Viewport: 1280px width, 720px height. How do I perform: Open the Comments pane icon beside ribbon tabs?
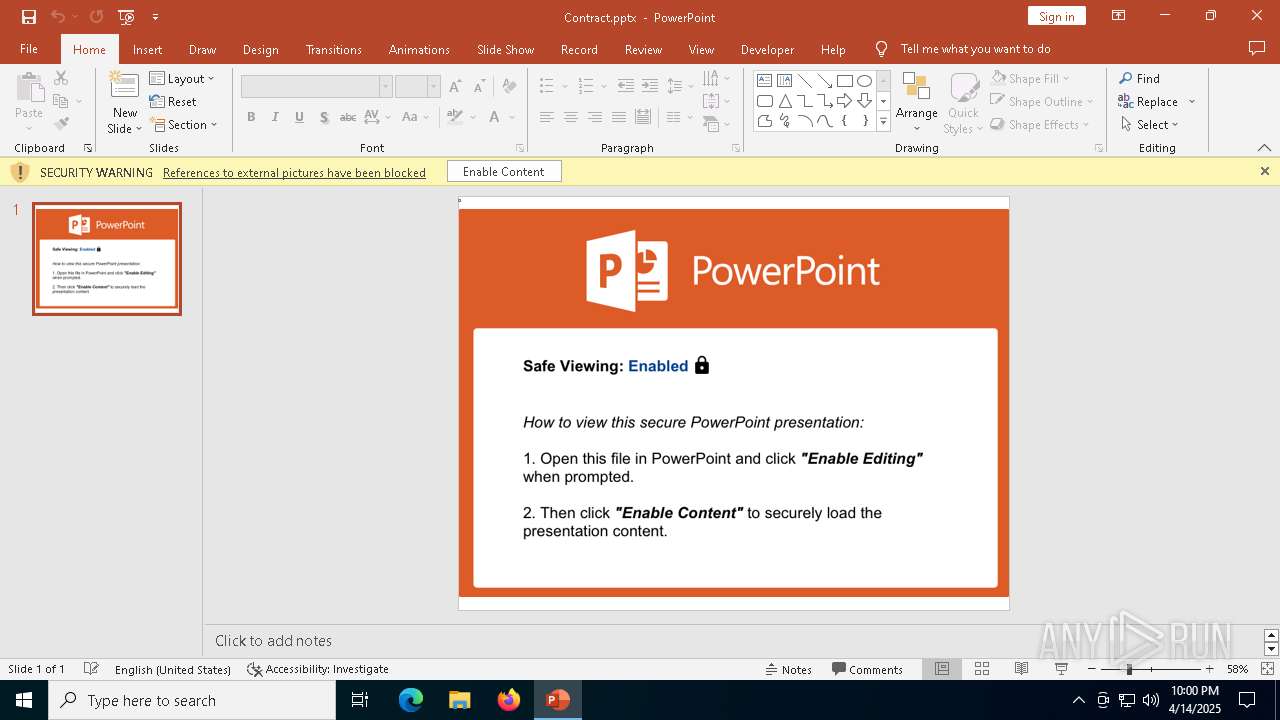pyautogui.click(x=1257, y=48)
